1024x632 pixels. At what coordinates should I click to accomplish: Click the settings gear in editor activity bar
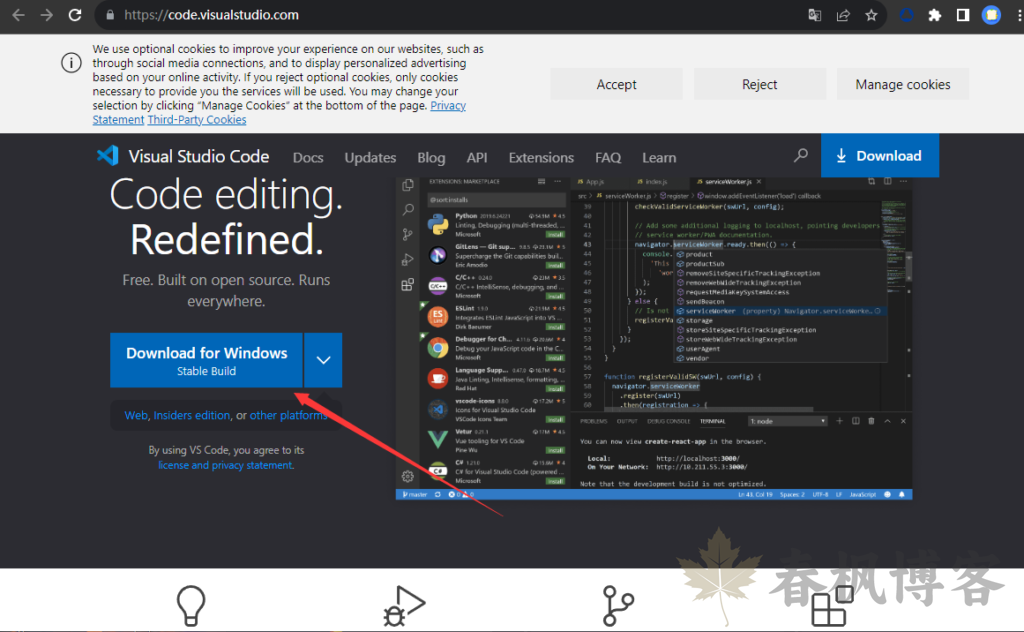click(408, 476)
